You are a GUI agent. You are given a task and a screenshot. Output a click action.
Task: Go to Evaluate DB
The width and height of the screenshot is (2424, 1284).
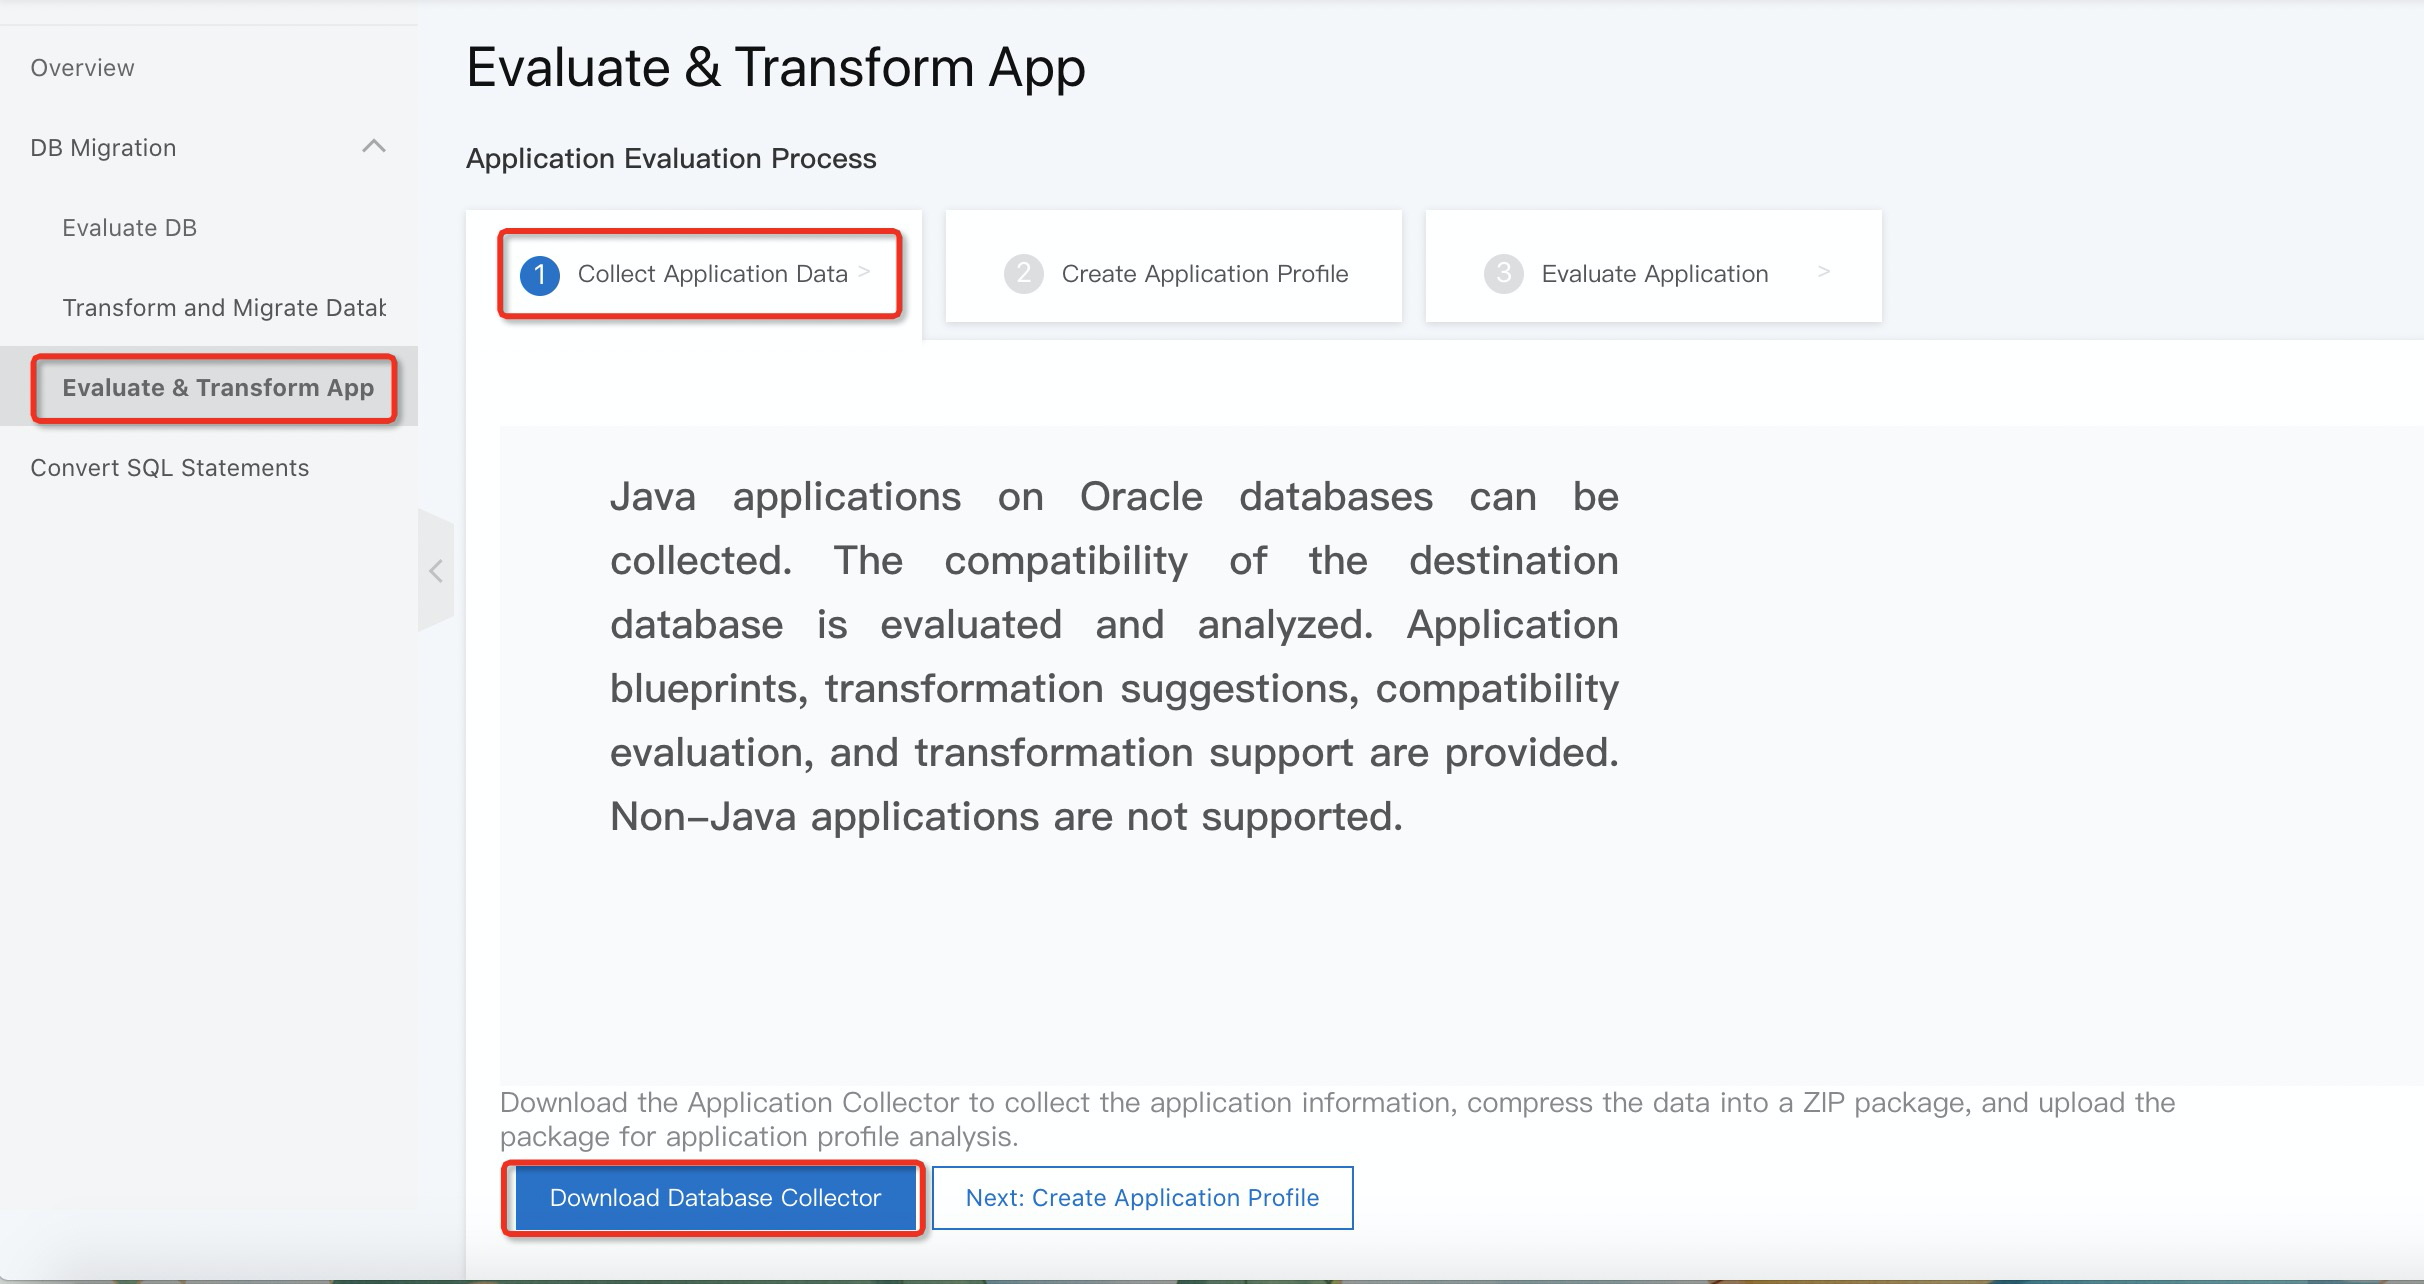[x=130, y=228]
